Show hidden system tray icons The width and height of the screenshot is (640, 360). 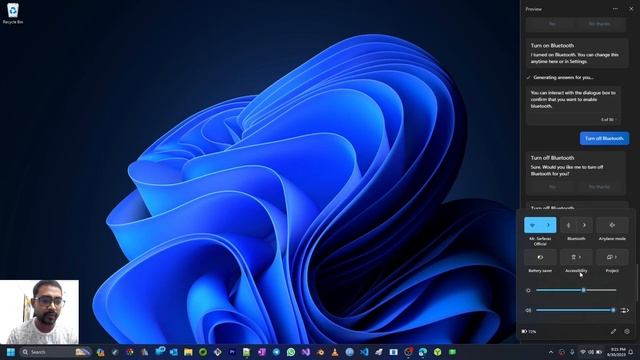click(551, 352)
